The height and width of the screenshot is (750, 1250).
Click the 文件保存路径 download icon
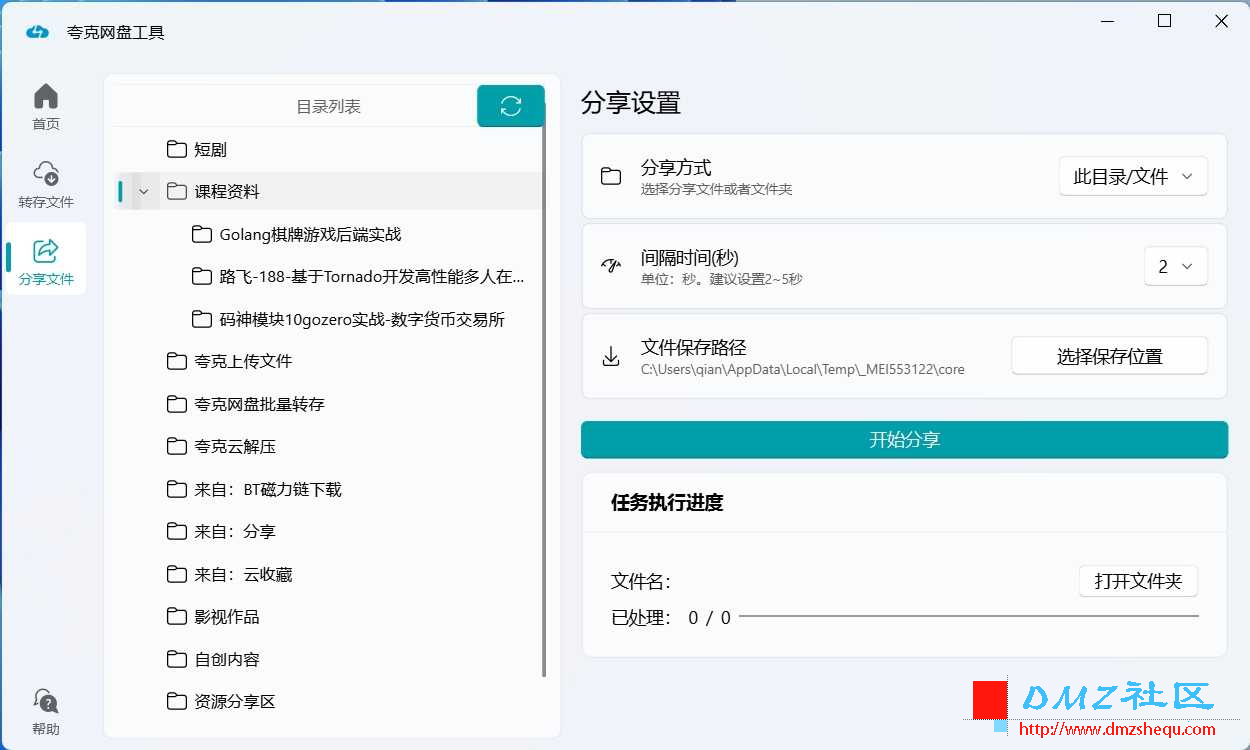(611, 356)
